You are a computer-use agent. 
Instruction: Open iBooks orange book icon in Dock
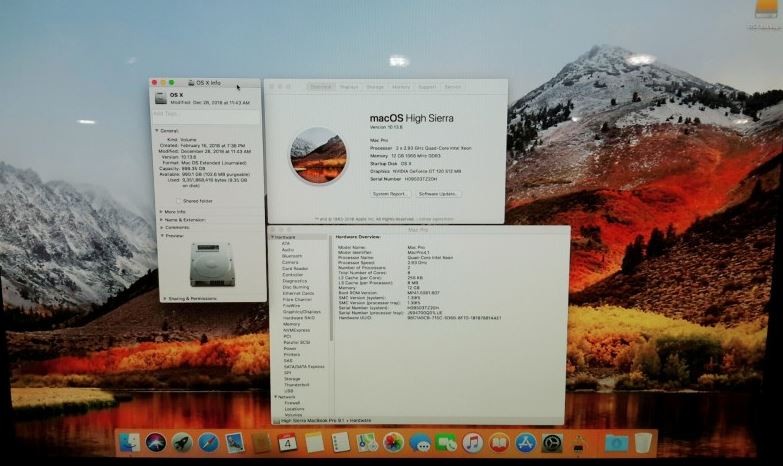coord(499,443)
